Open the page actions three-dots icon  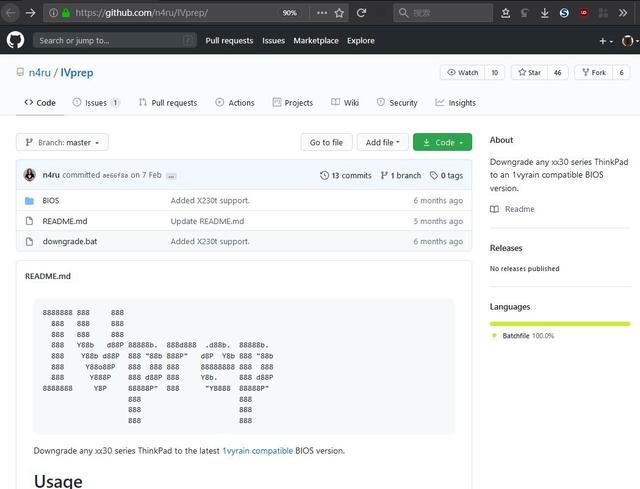pyautogui.click(x=320, y=13)
